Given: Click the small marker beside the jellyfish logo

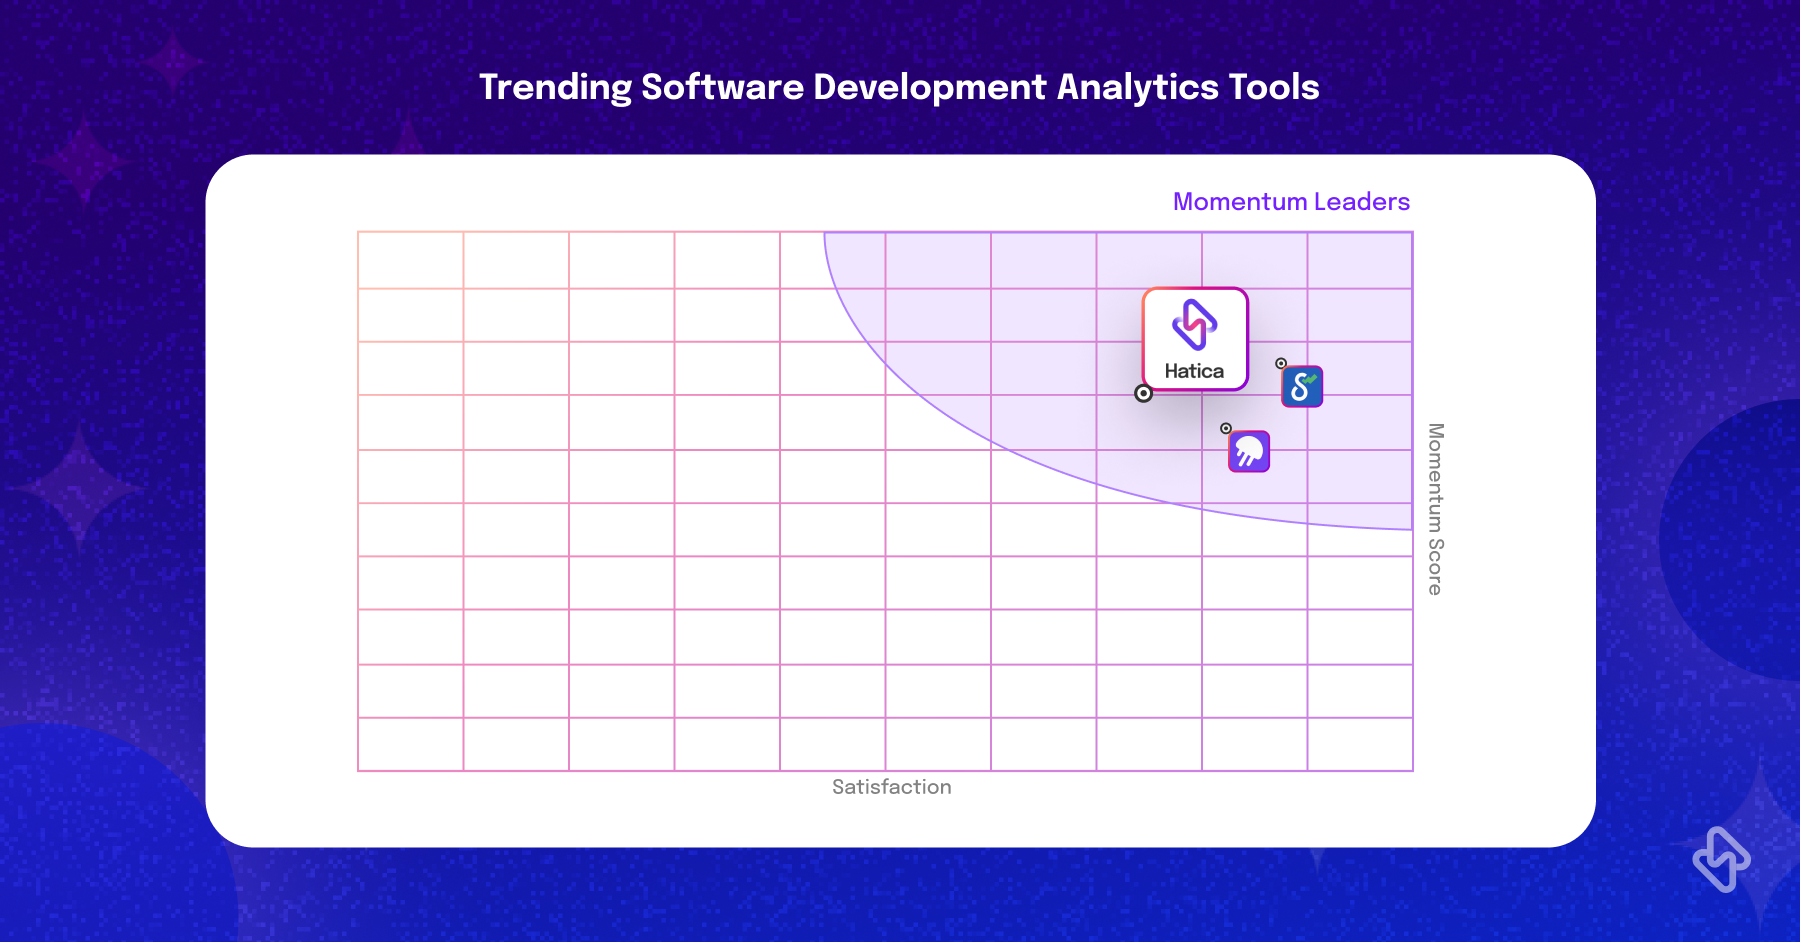Looking at the screenshot, I should [1226, 428].
